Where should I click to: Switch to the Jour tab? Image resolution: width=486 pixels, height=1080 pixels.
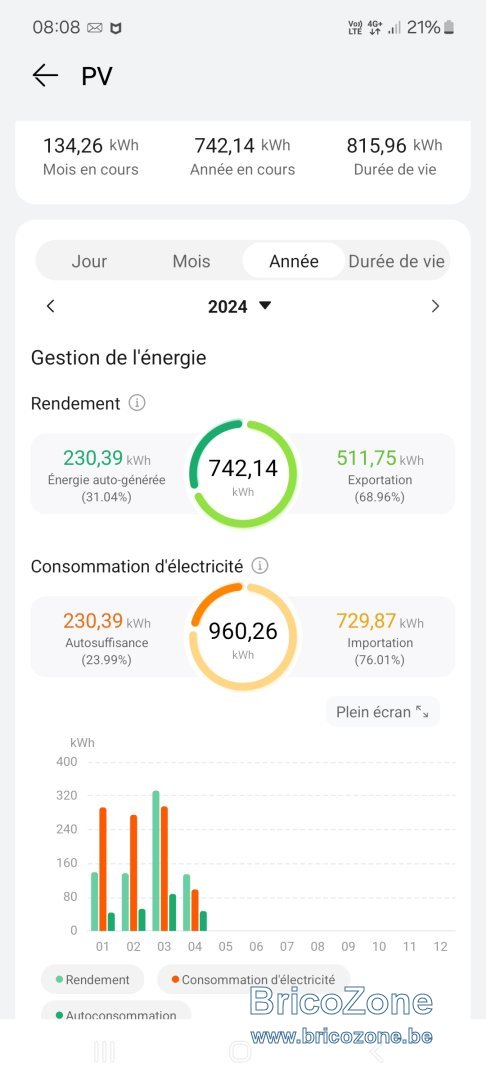pos(89,262)
